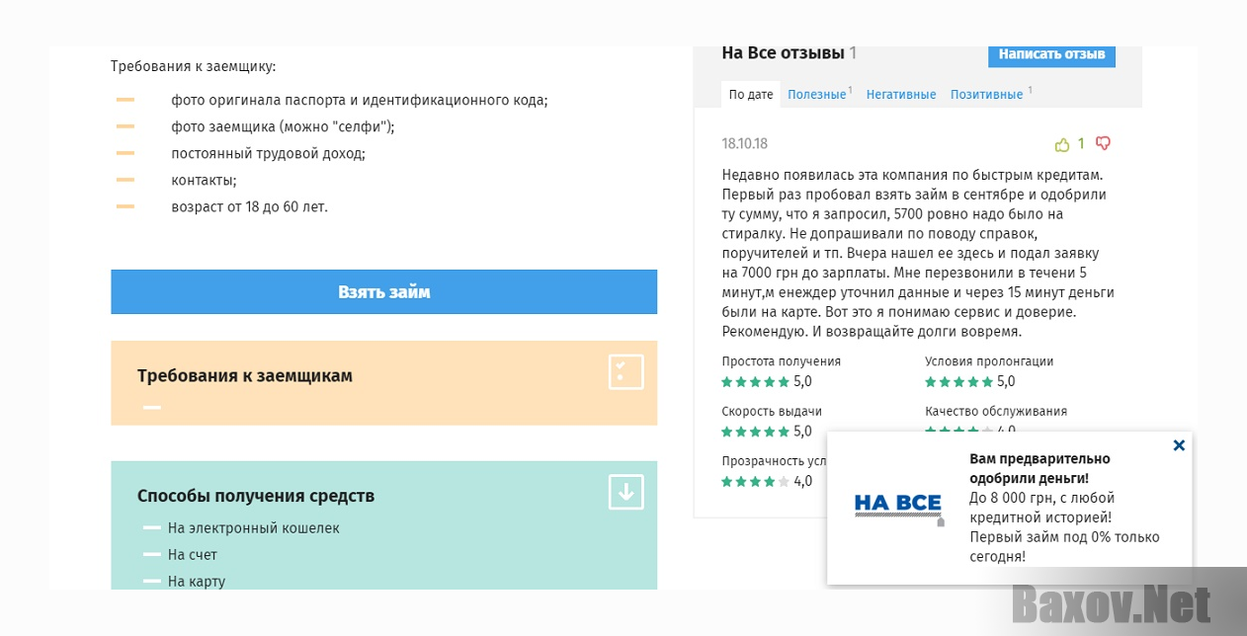
Task: Click the На электронный кошелек item
Action: click(x=254, y=528)
